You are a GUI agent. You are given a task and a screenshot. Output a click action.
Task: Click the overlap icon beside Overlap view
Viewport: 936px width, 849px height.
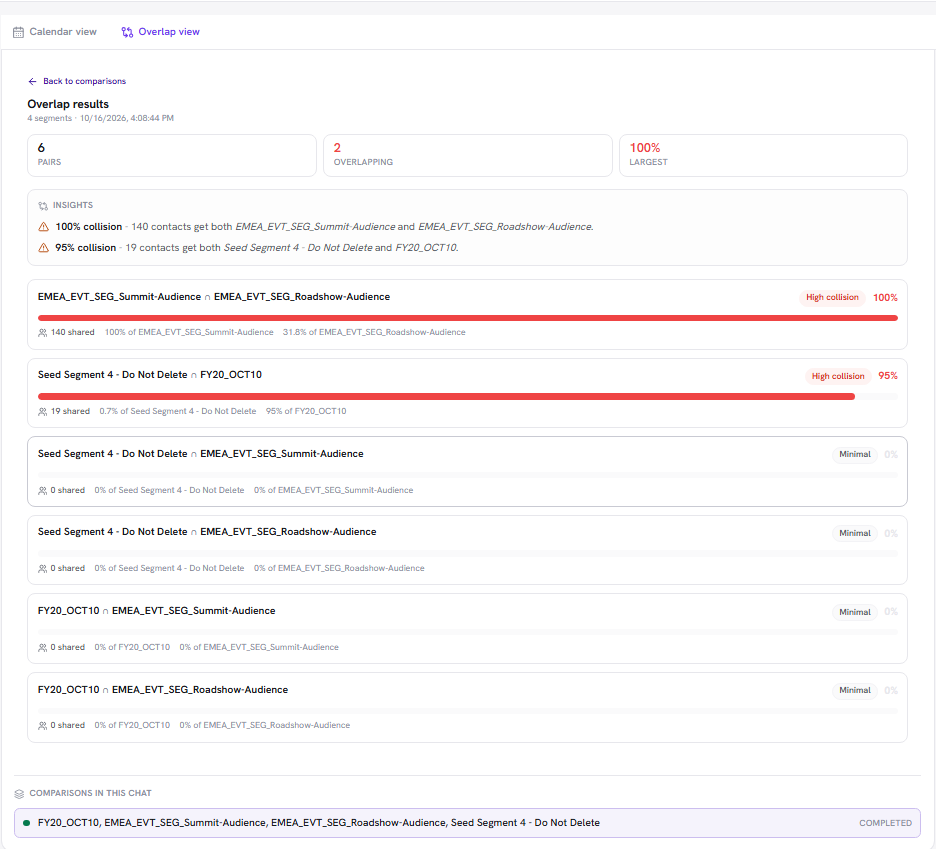(x=127, y=32)
